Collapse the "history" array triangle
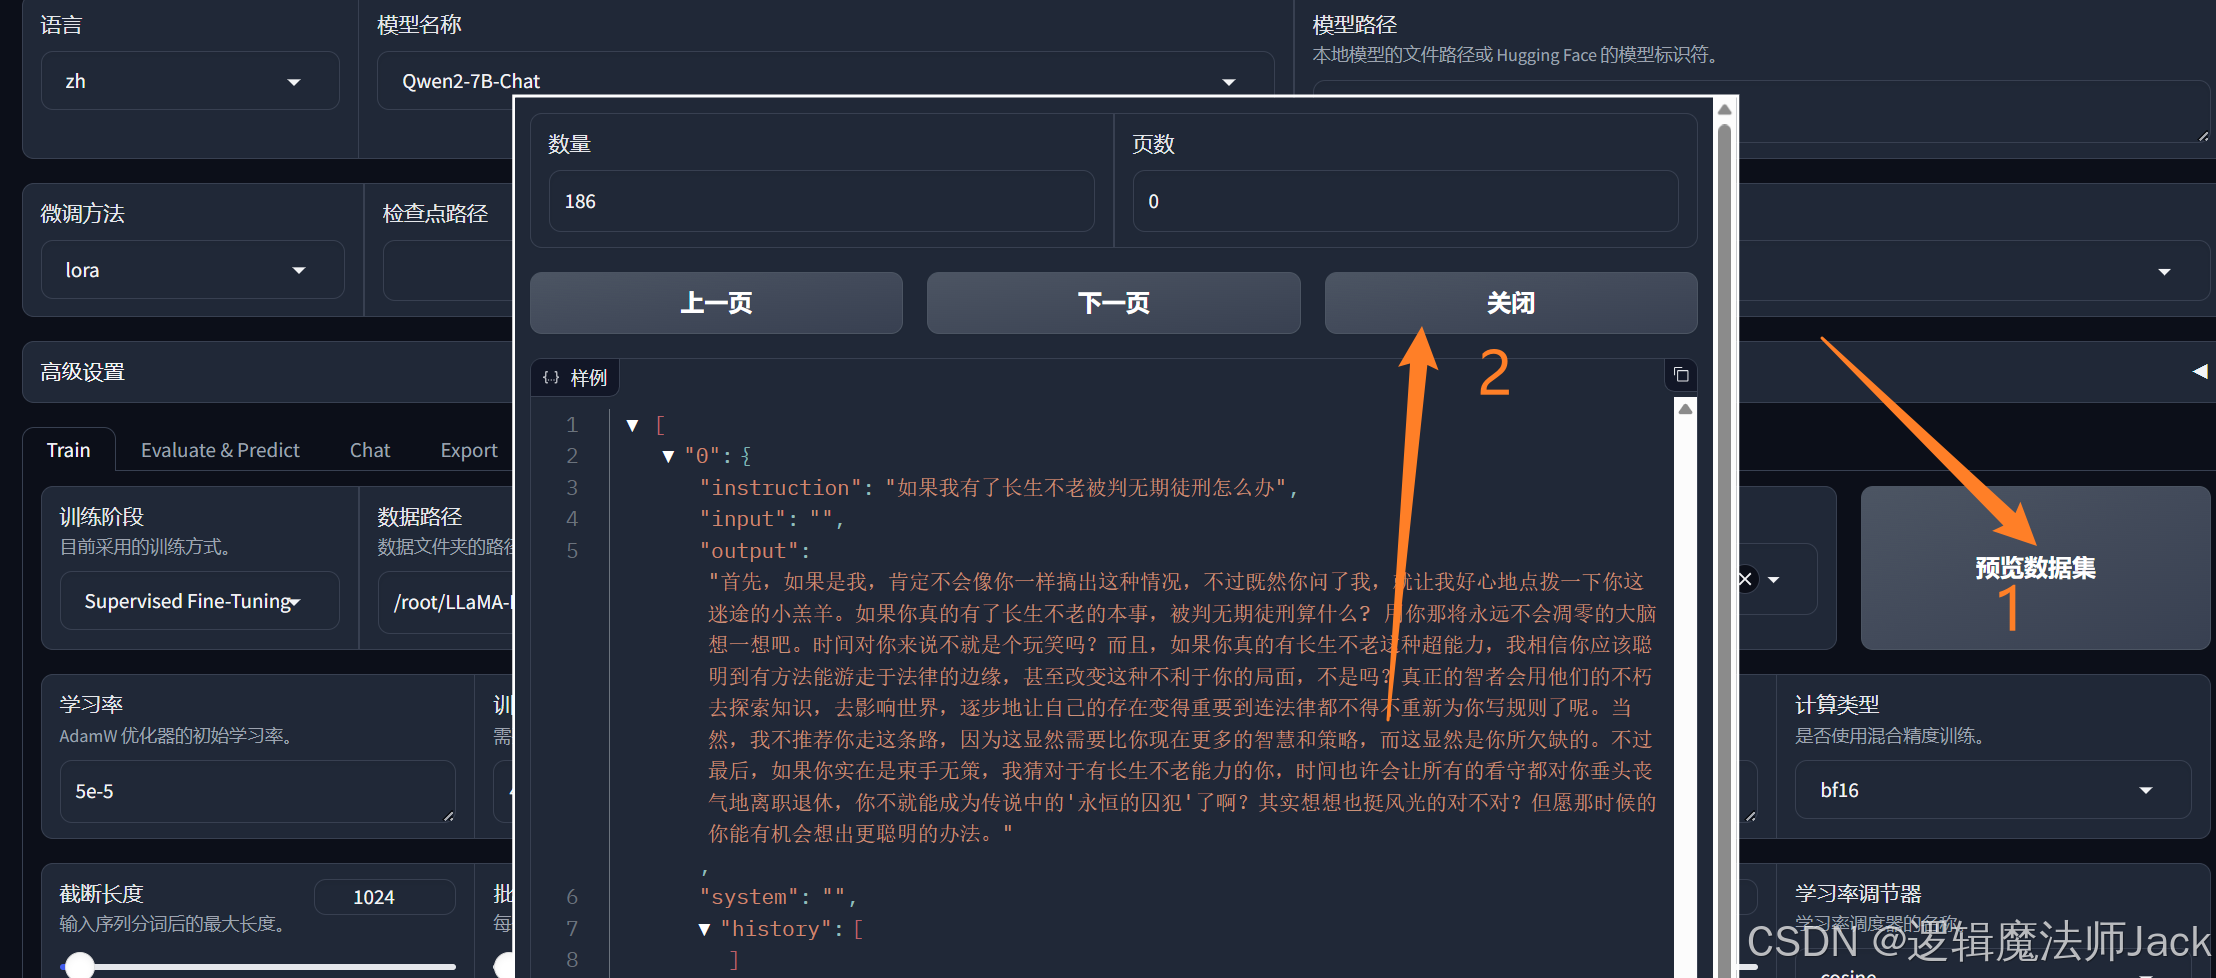This screenshot has height=978, width=2216. [704, 929]
